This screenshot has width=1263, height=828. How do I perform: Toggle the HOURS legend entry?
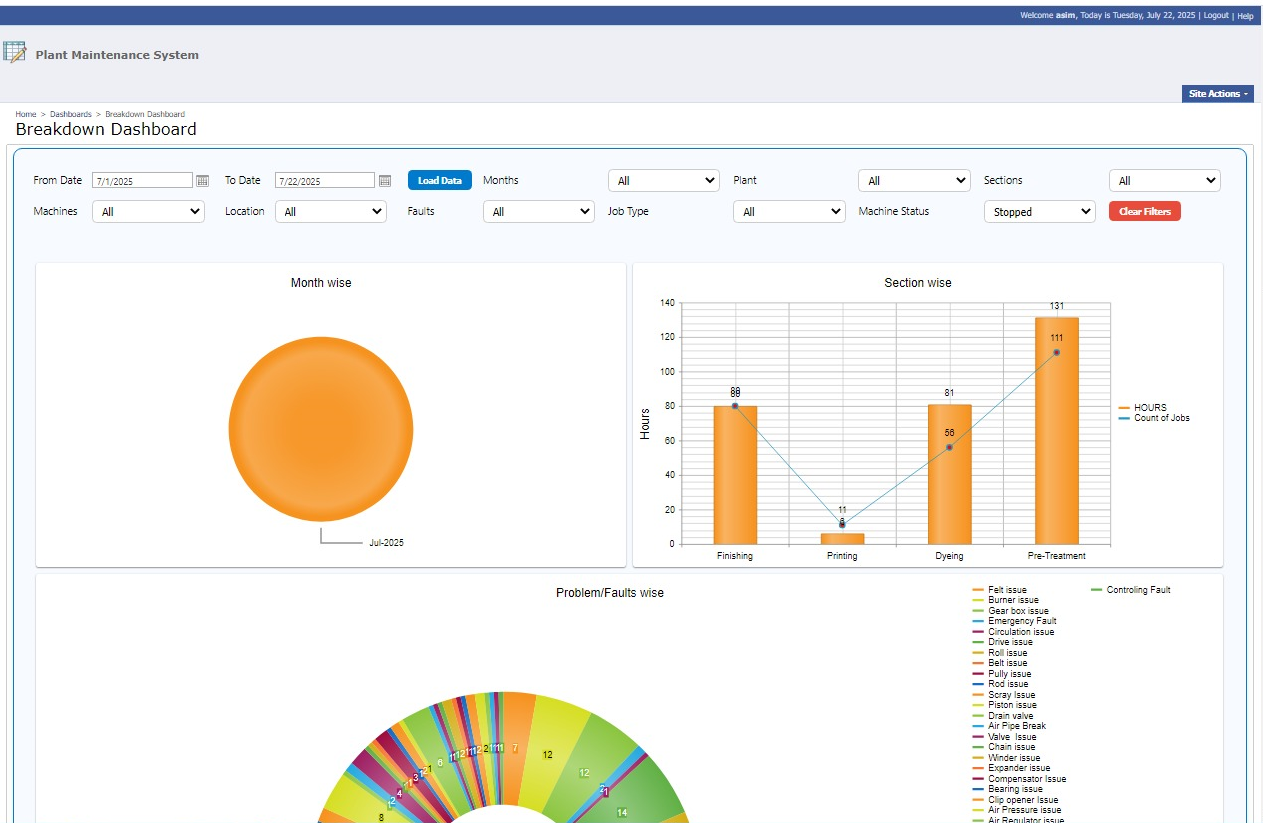click(1149, 408)
